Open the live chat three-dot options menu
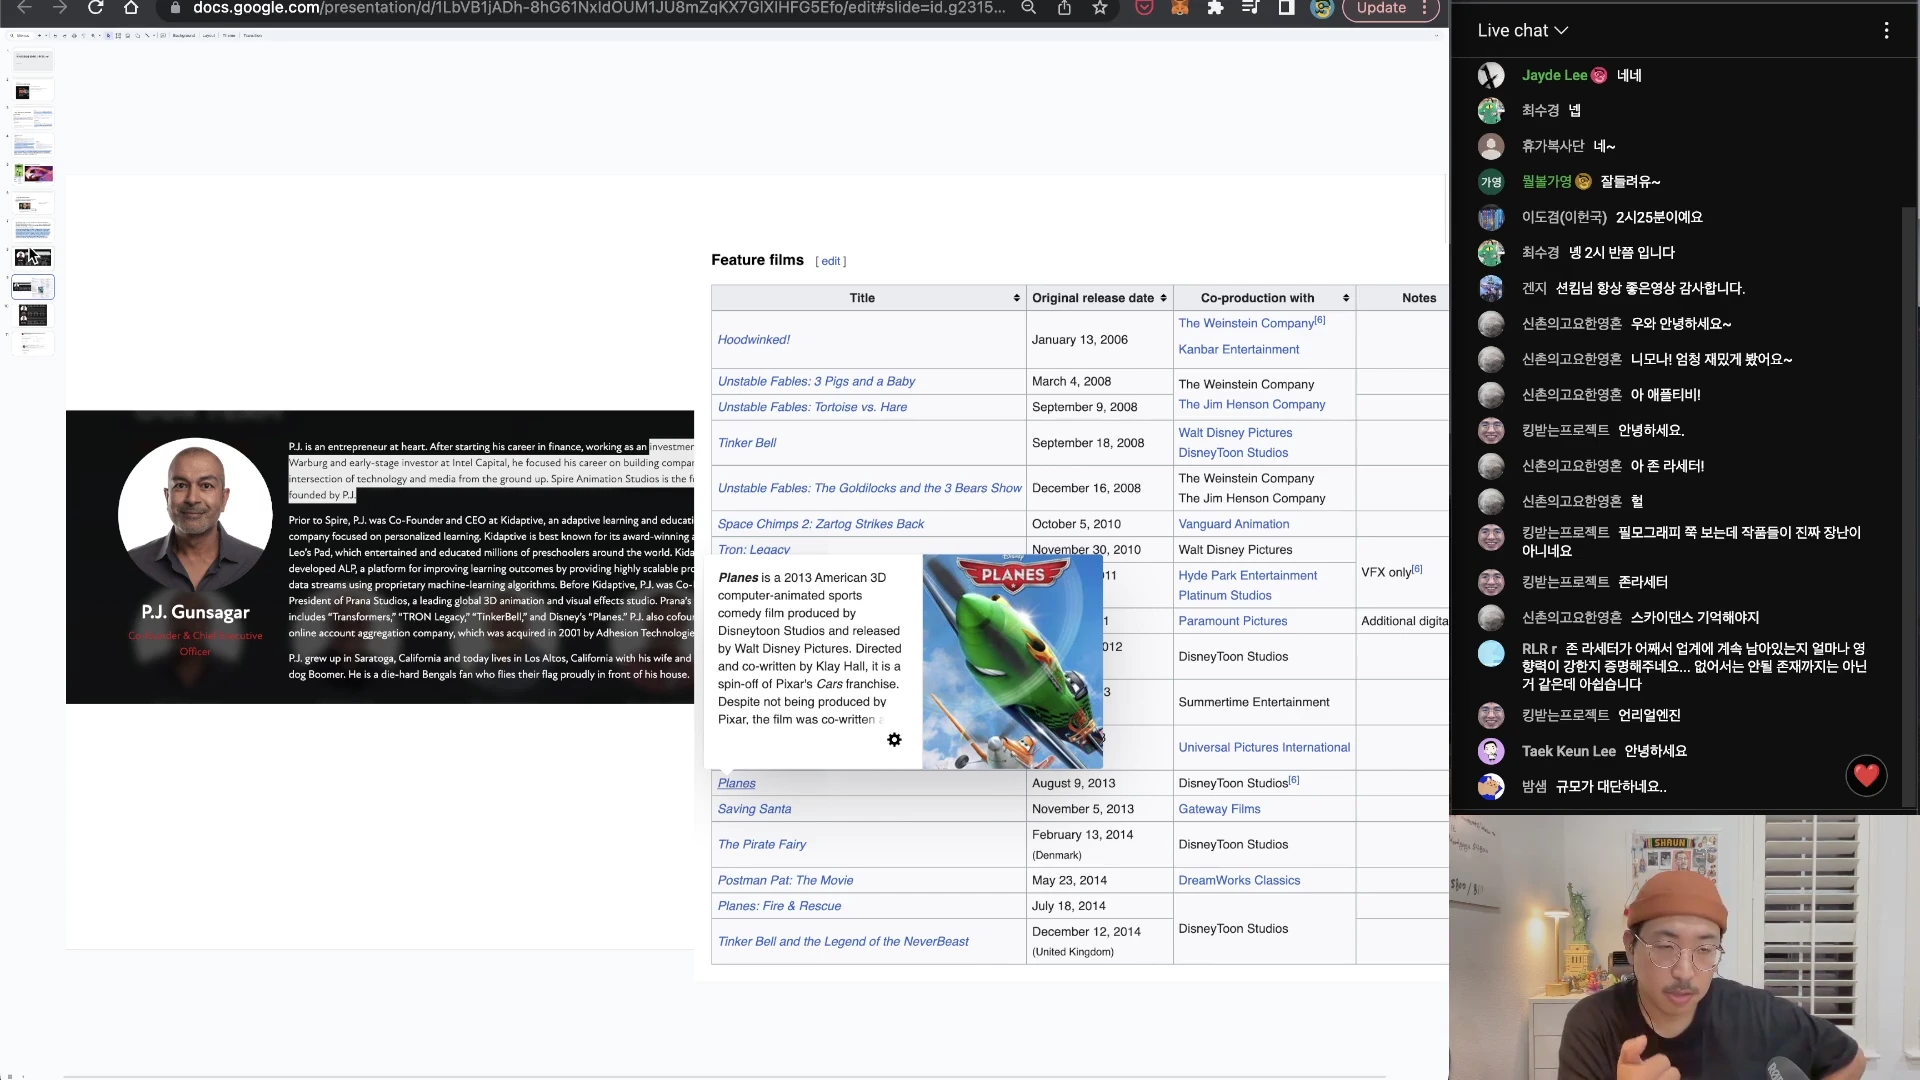The image size is (1920, 1080). click(x=1886, y=31)
